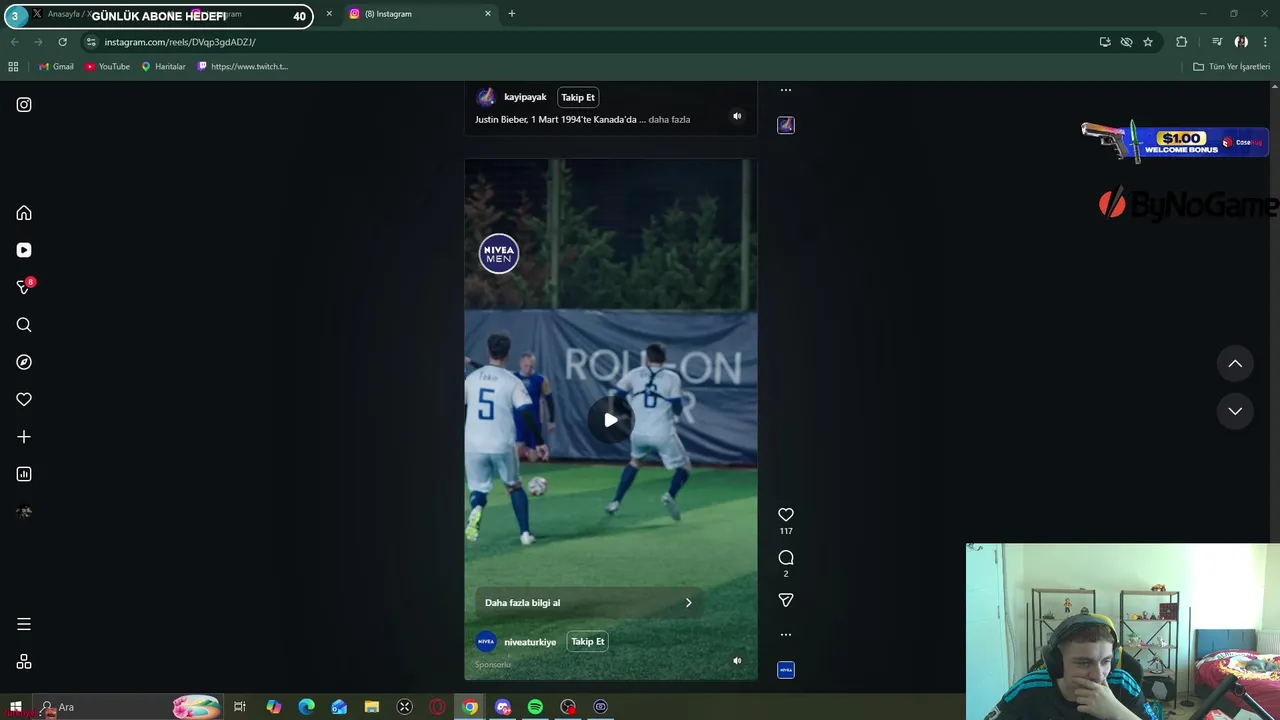Expand caption with 'daha fazla'

pyautogui.click(x=669, y=119)
